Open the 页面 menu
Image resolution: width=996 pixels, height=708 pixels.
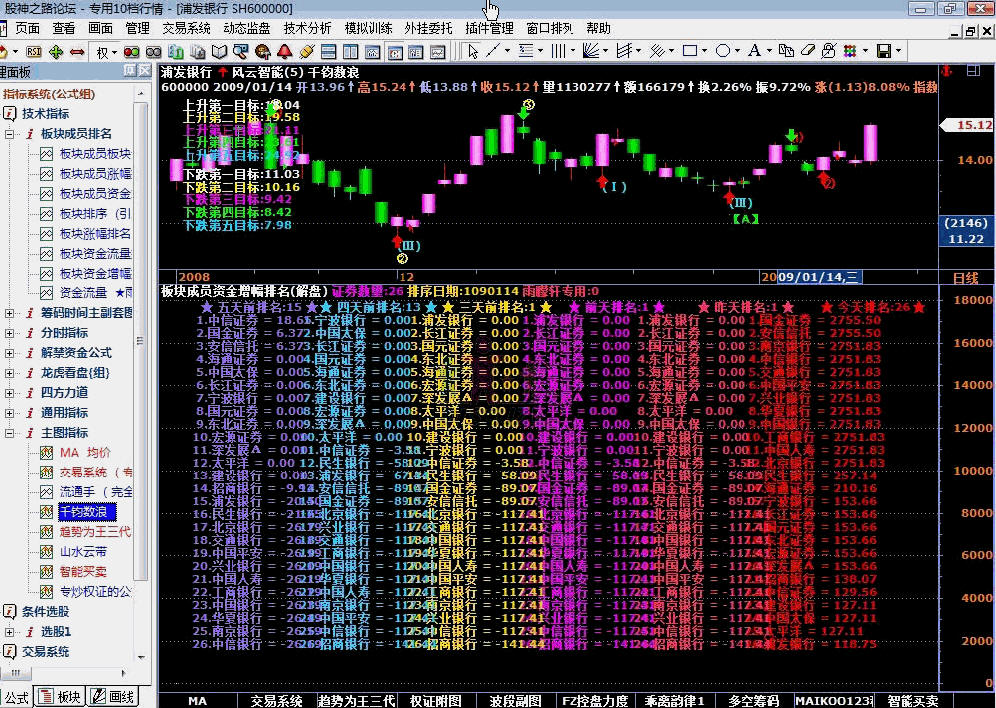[27, 29]
